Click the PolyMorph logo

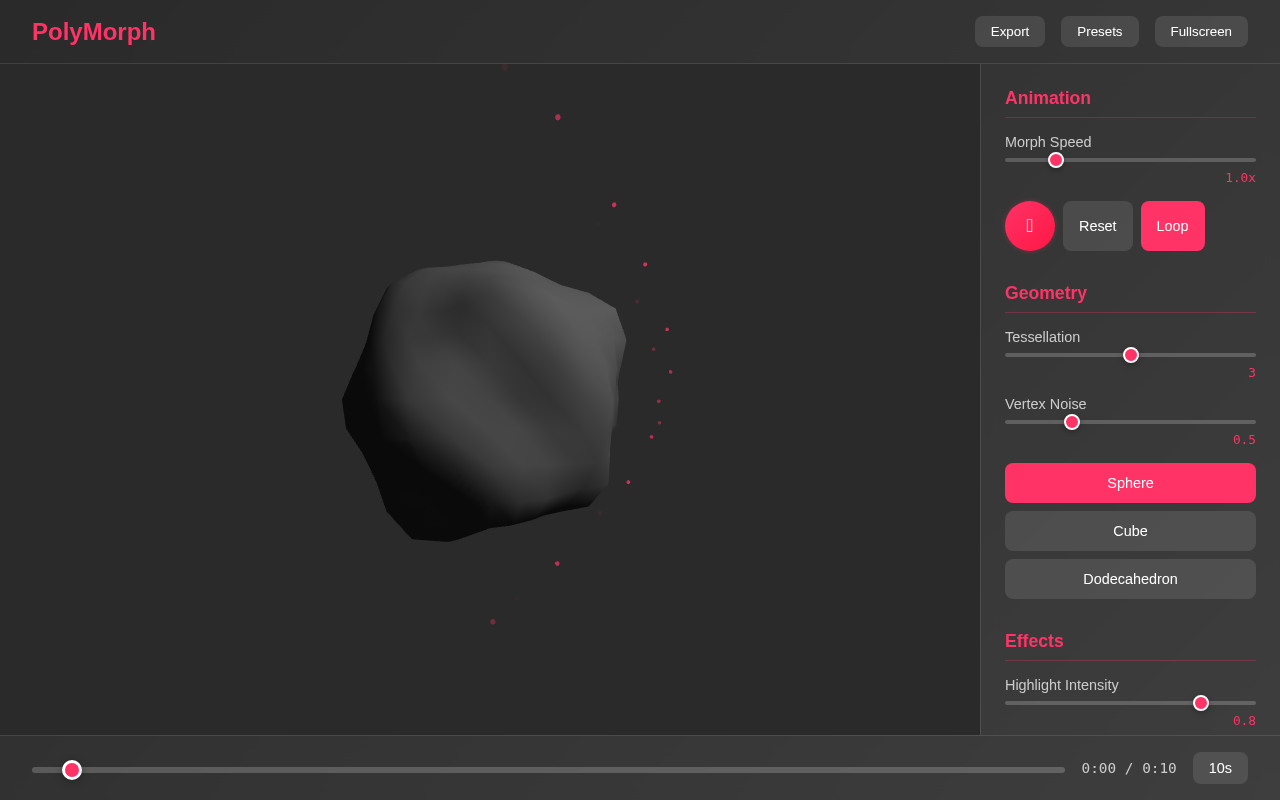[x=93, y=31]
